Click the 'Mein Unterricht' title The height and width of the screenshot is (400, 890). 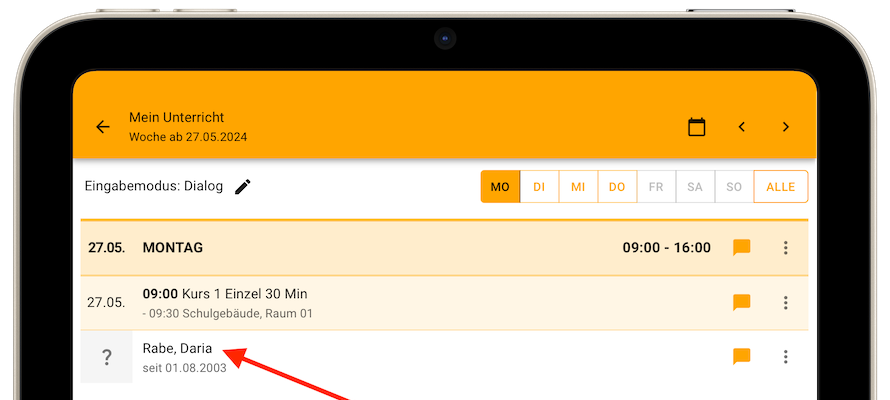[x=177, y=117]
